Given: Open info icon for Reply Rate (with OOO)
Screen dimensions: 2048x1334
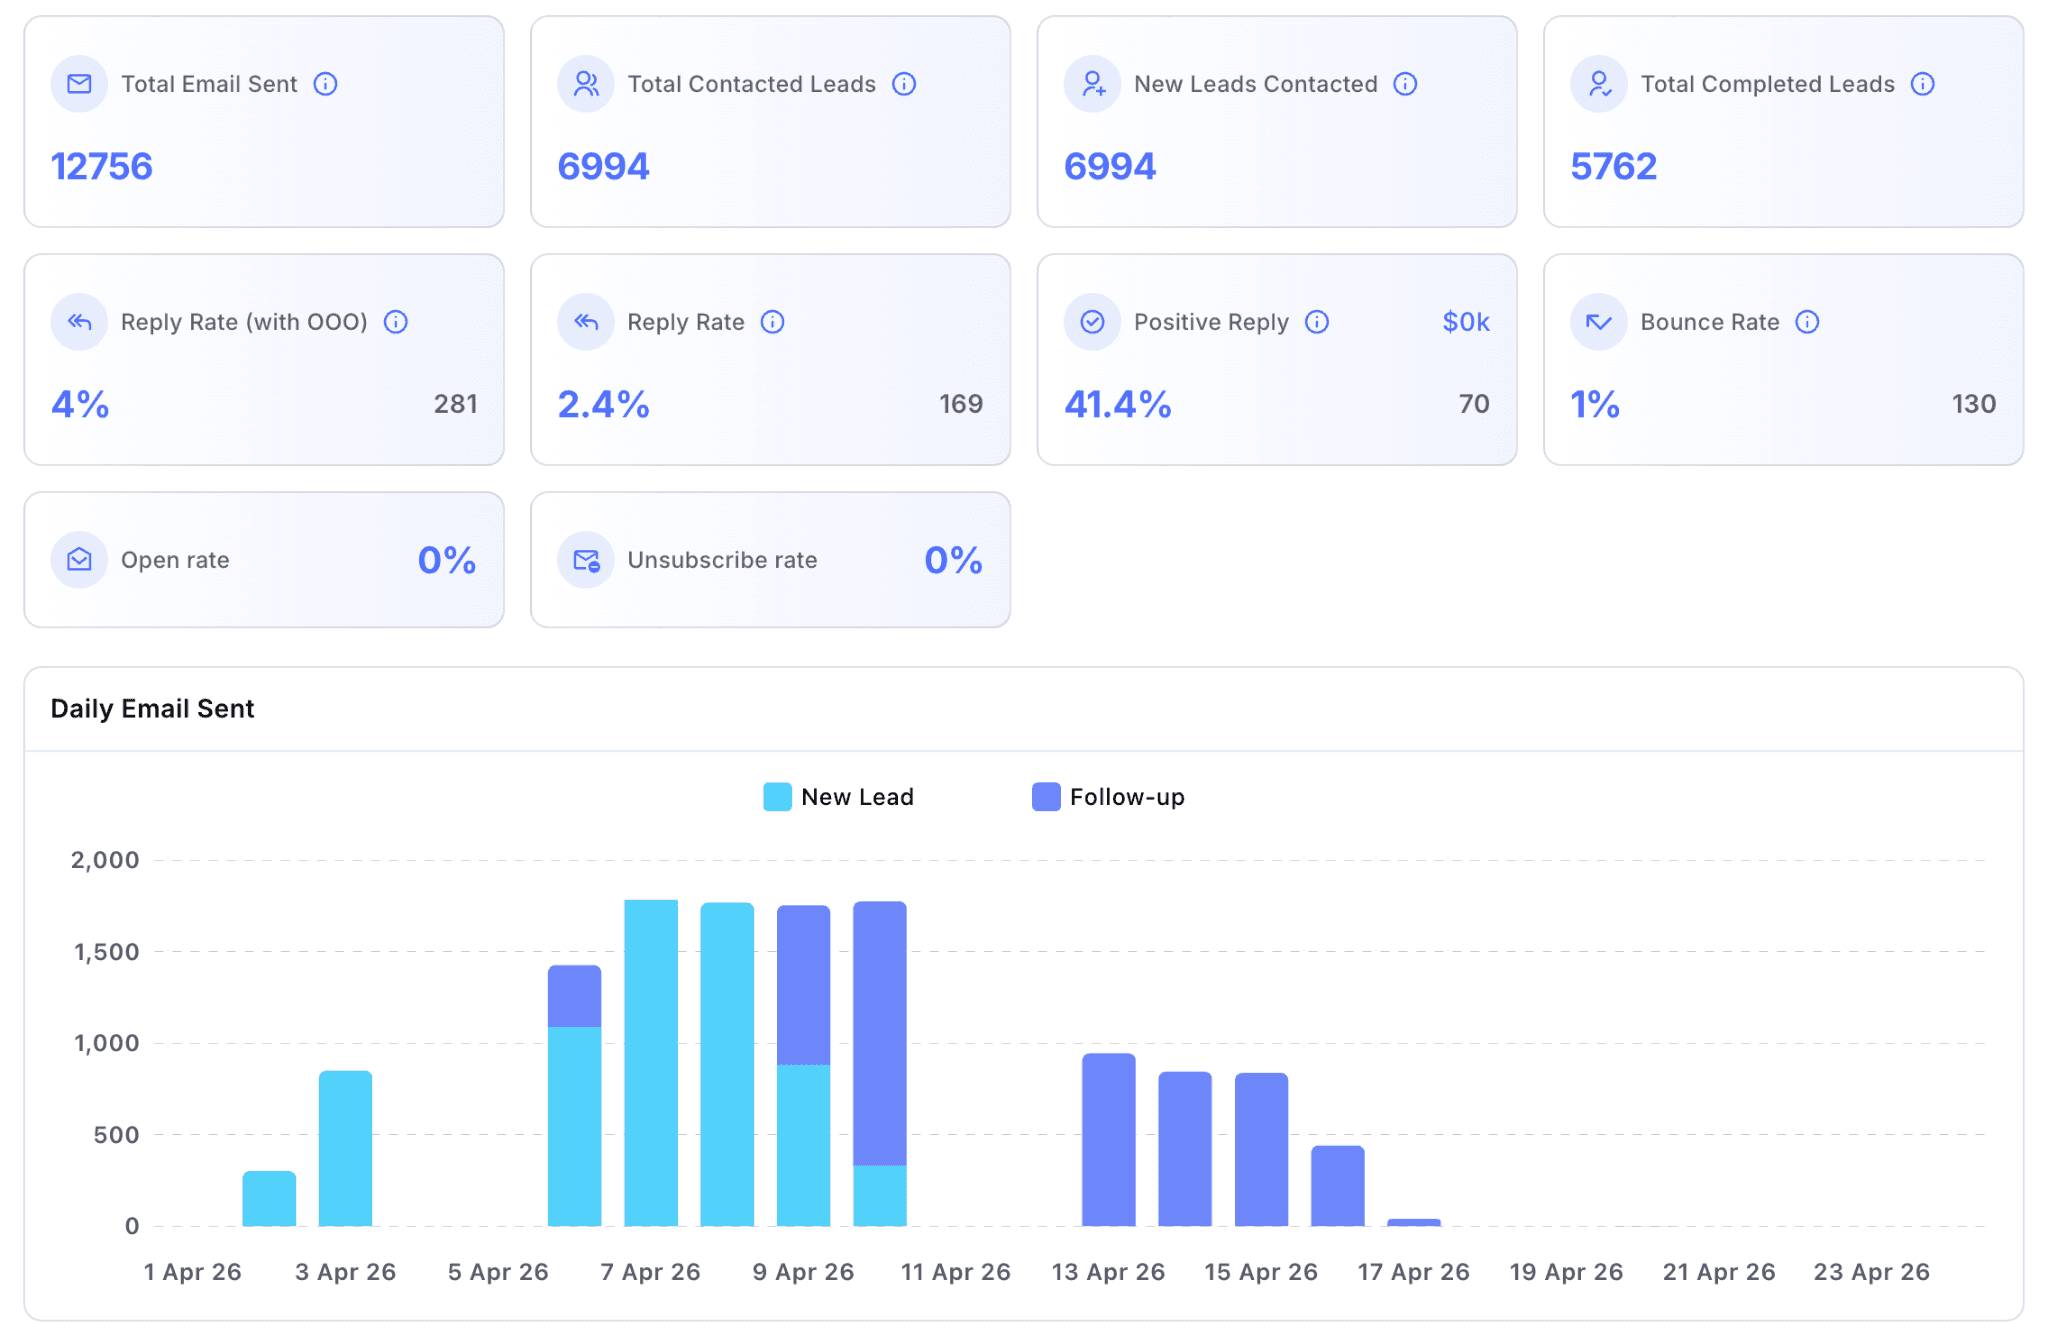Looking at the screenshot, I should coord(396,322).
